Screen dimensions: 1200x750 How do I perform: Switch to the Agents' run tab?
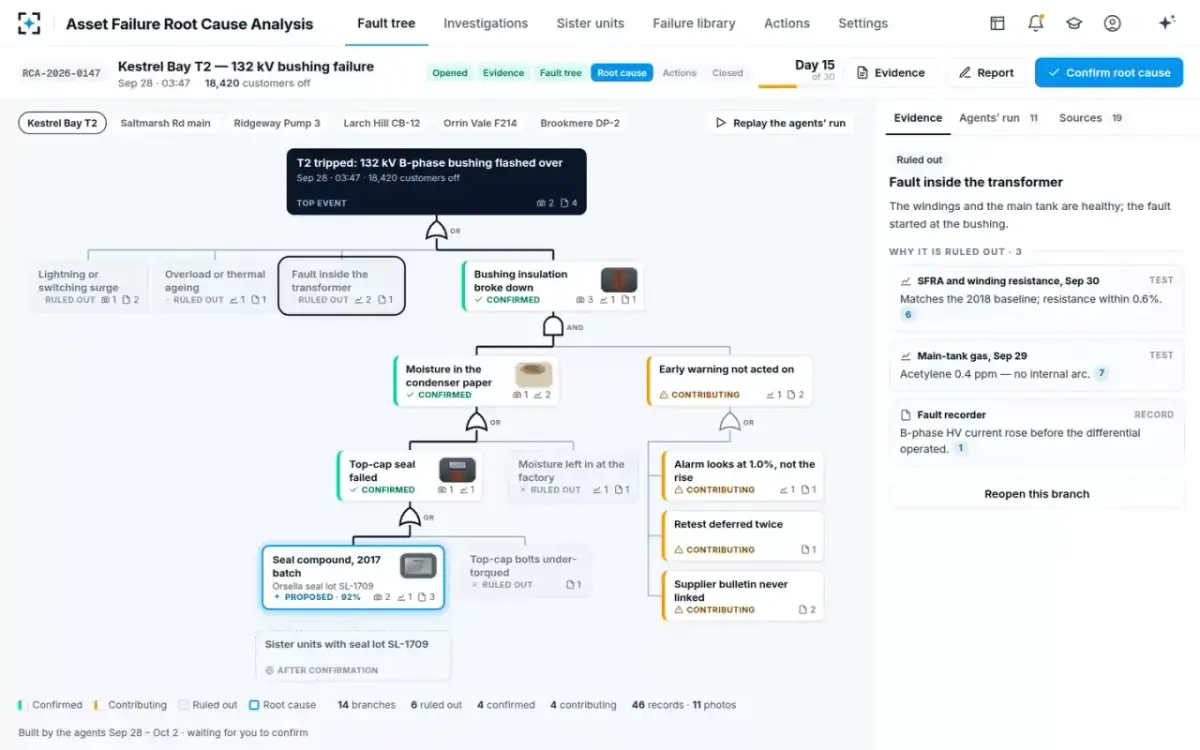(x=997, y=118)
